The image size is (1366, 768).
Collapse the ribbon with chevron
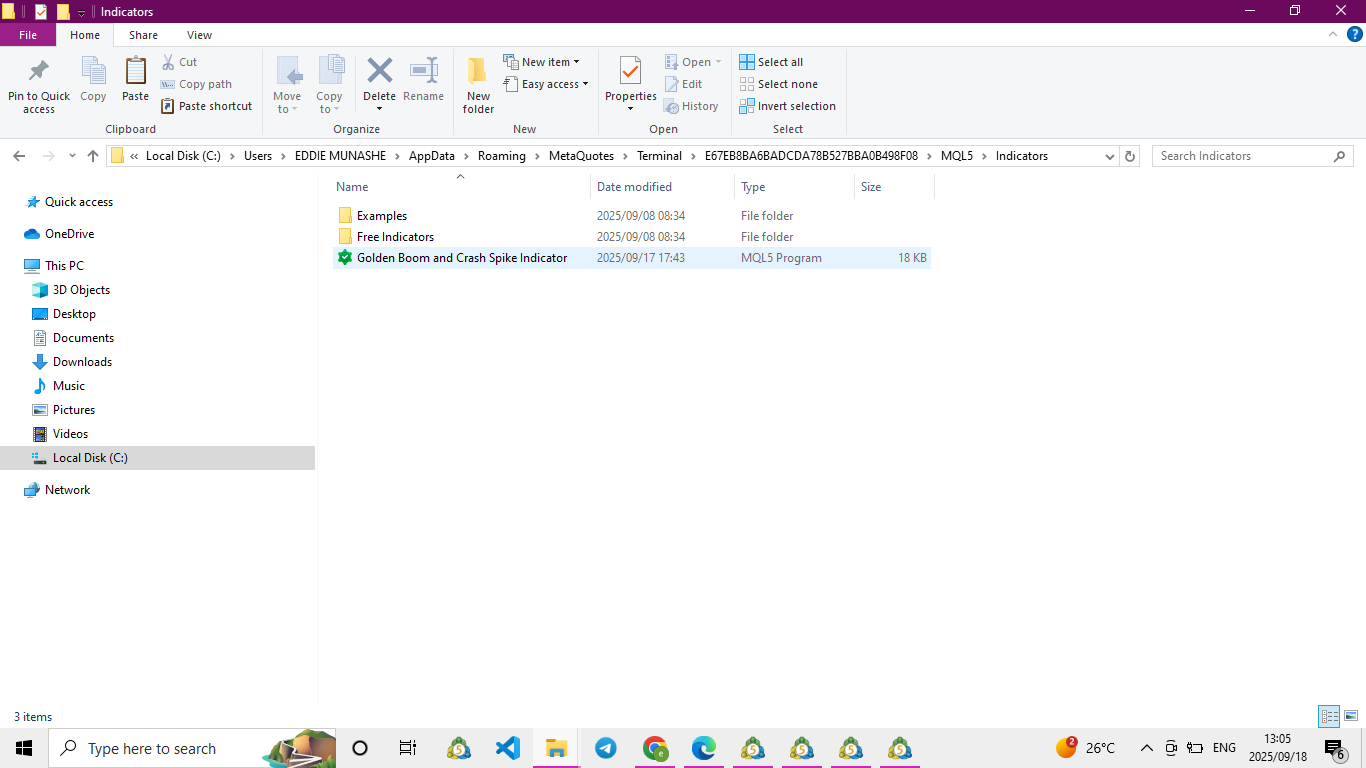1333,34
